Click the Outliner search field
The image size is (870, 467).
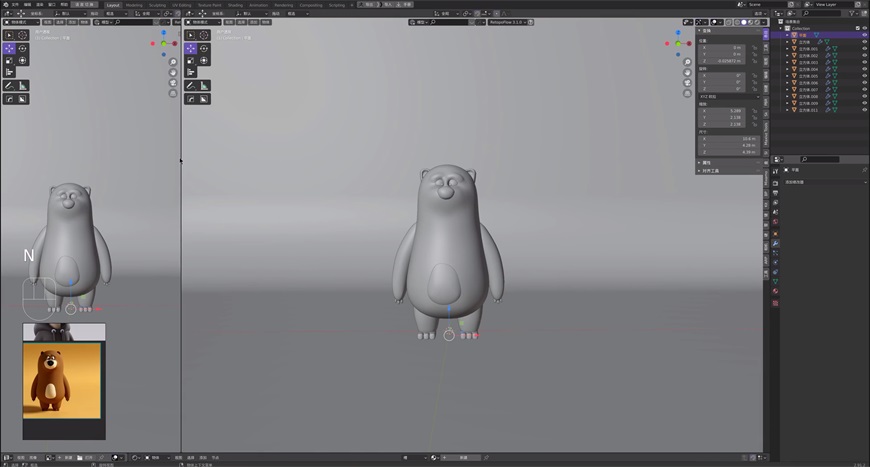pyautogui.click(x=823, y=13)
